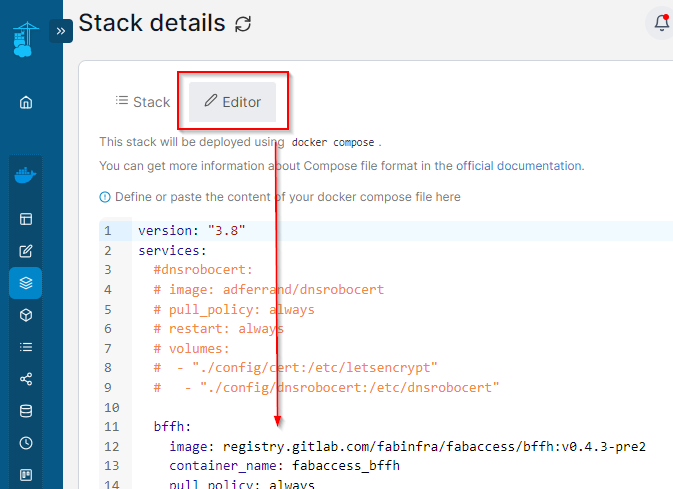This screenshot has width=673, height=489.
Task: Select the Editor tab
Action: point(232,102)
